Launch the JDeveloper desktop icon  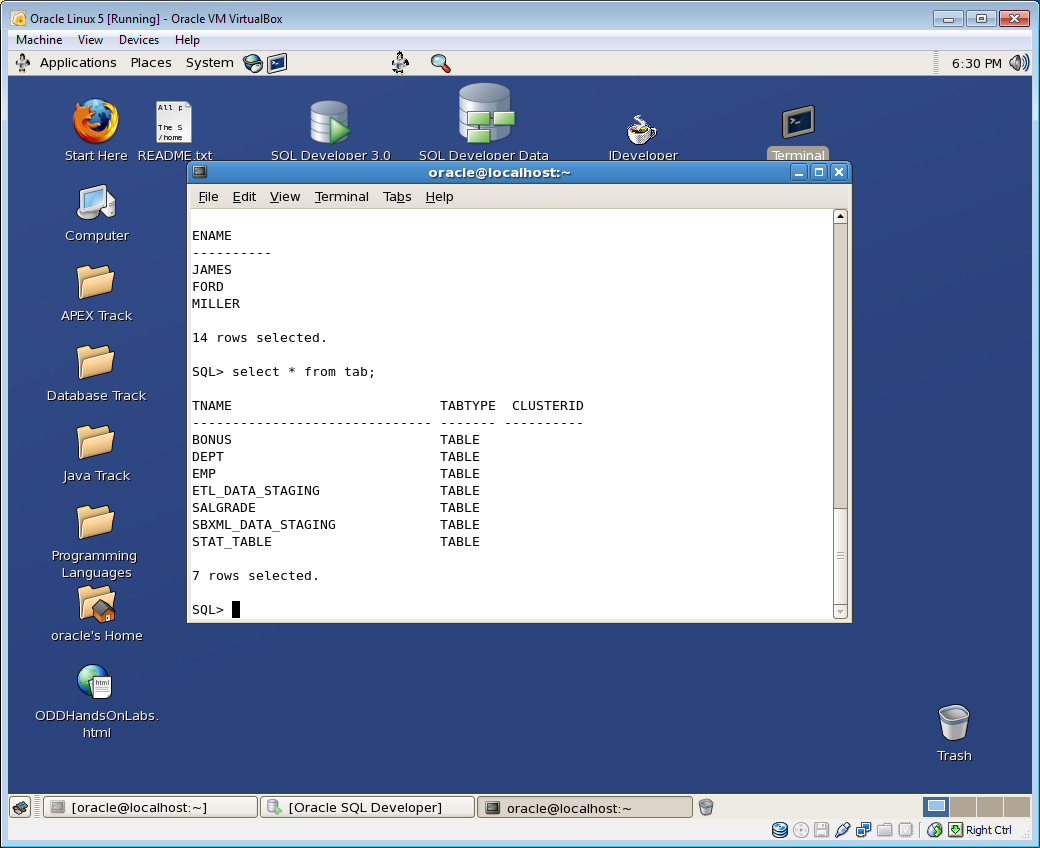(x=642, y=129)
